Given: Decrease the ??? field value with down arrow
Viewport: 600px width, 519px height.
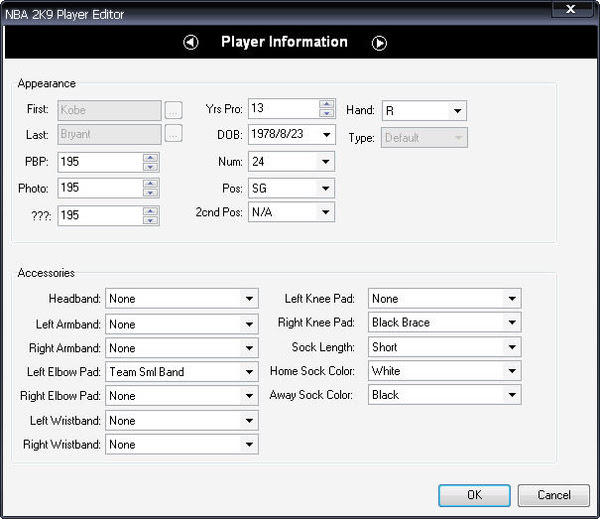Looking at the screenshot, I should pos(150,220).
